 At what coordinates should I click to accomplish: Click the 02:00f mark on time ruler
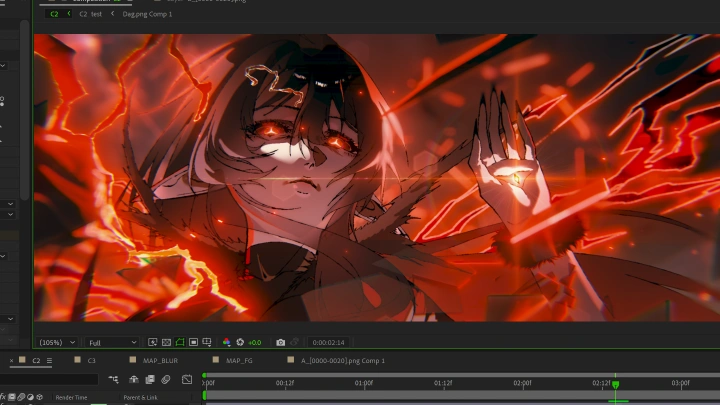[523, 382]
